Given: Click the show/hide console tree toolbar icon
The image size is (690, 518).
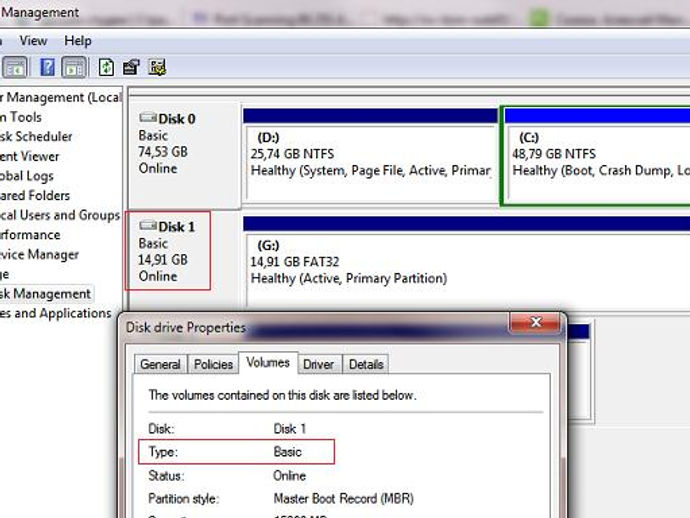Looking at the screenshot, I should 15,67.
